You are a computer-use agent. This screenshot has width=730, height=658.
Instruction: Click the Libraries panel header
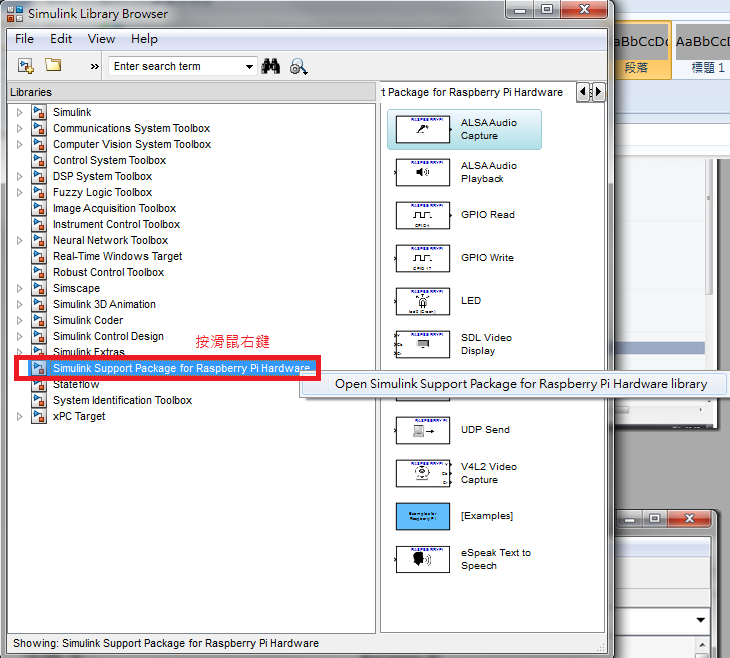pyautogui.click(x=191, y=92)
